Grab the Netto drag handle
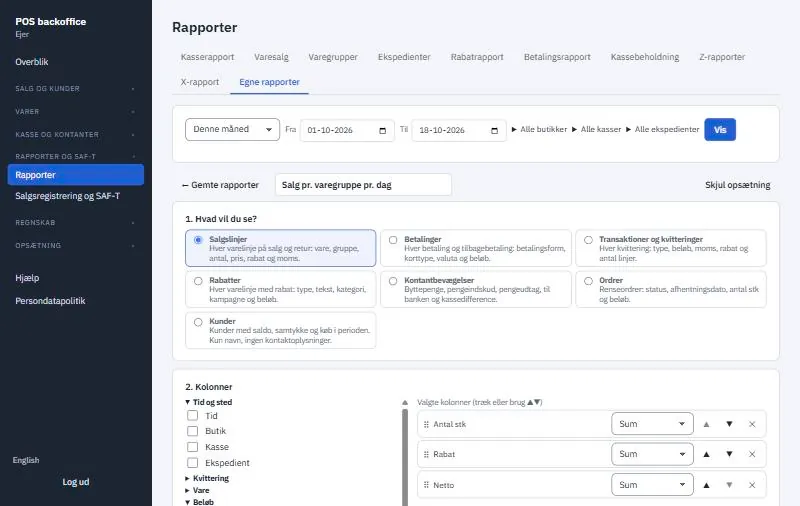 point(426,485)
